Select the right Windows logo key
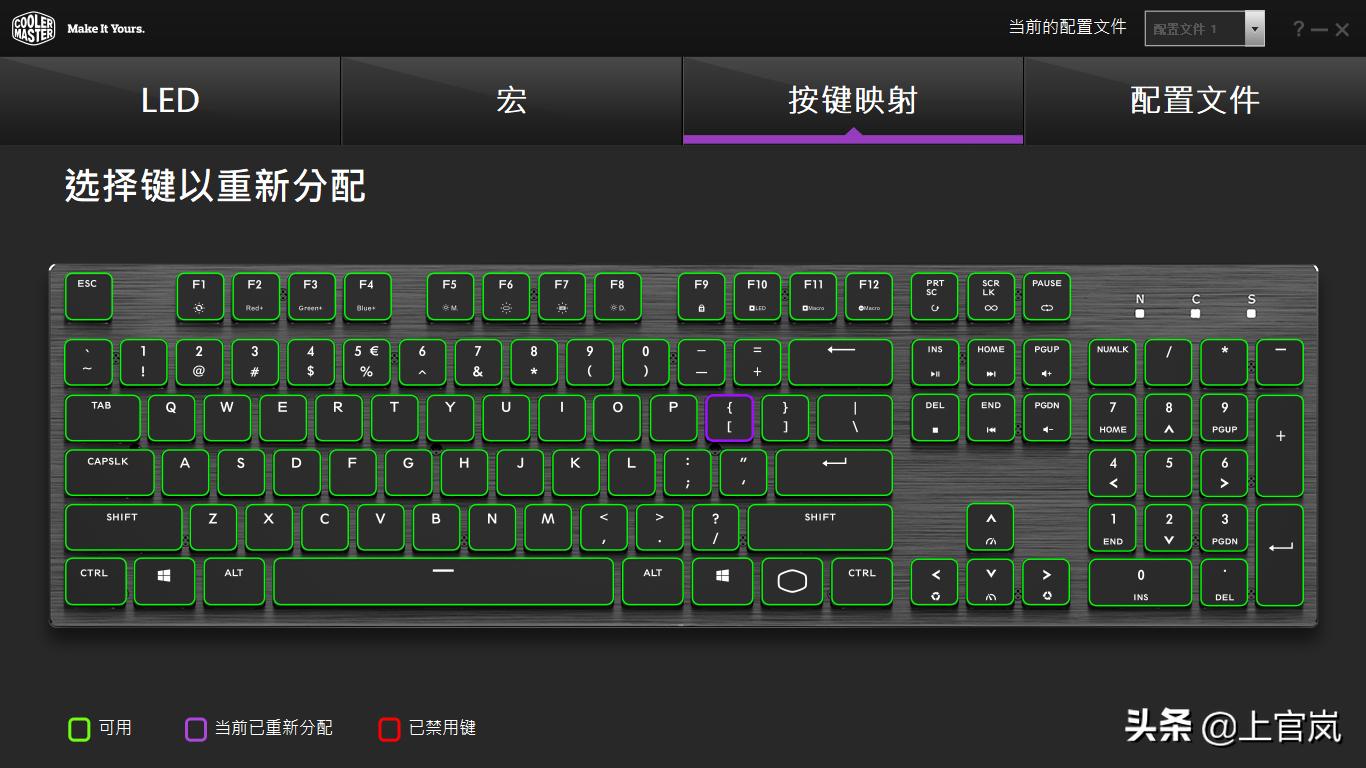The height and width of the screenshot is (768, 1366). point(722,582)
